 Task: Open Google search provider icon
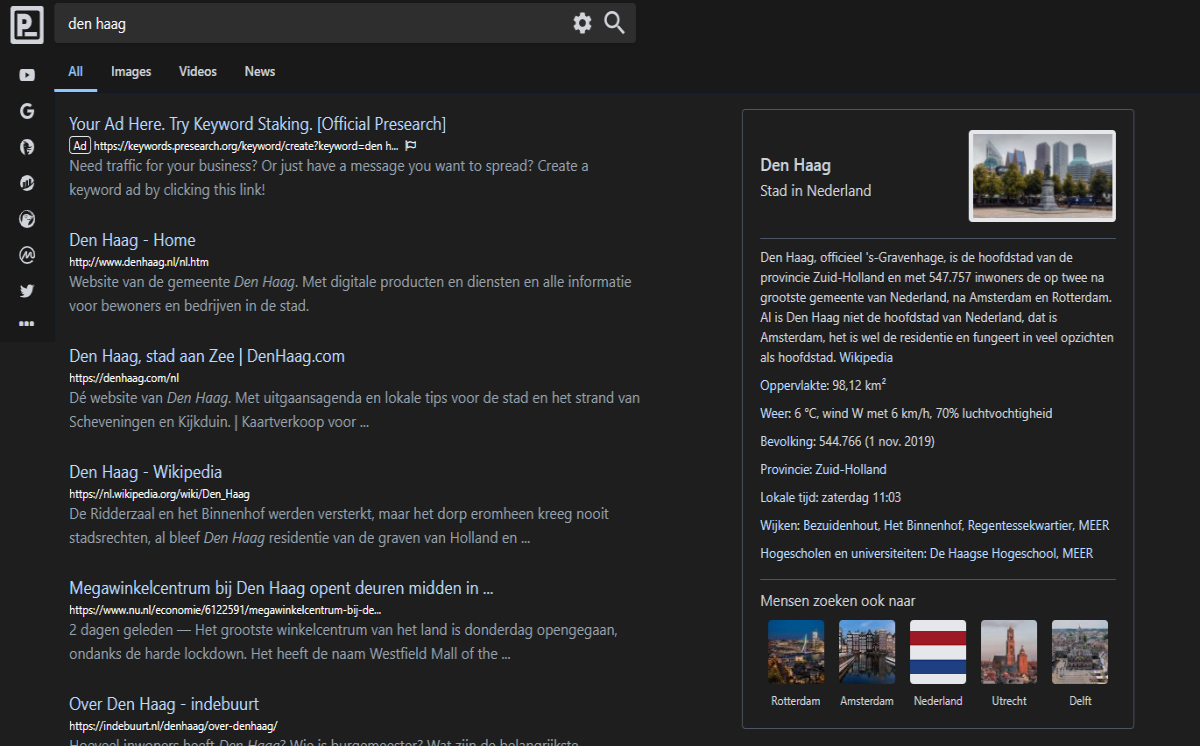pos(27,111)
